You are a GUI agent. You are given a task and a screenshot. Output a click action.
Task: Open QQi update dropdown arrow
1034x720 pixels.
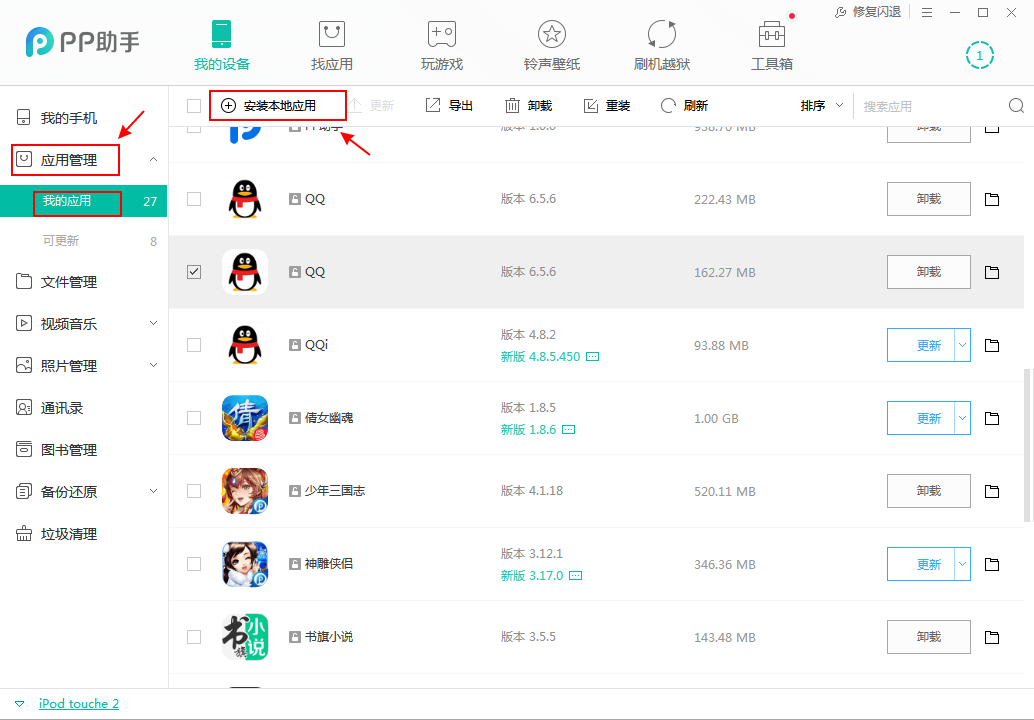pyautogui.click(x=963, y=345)
